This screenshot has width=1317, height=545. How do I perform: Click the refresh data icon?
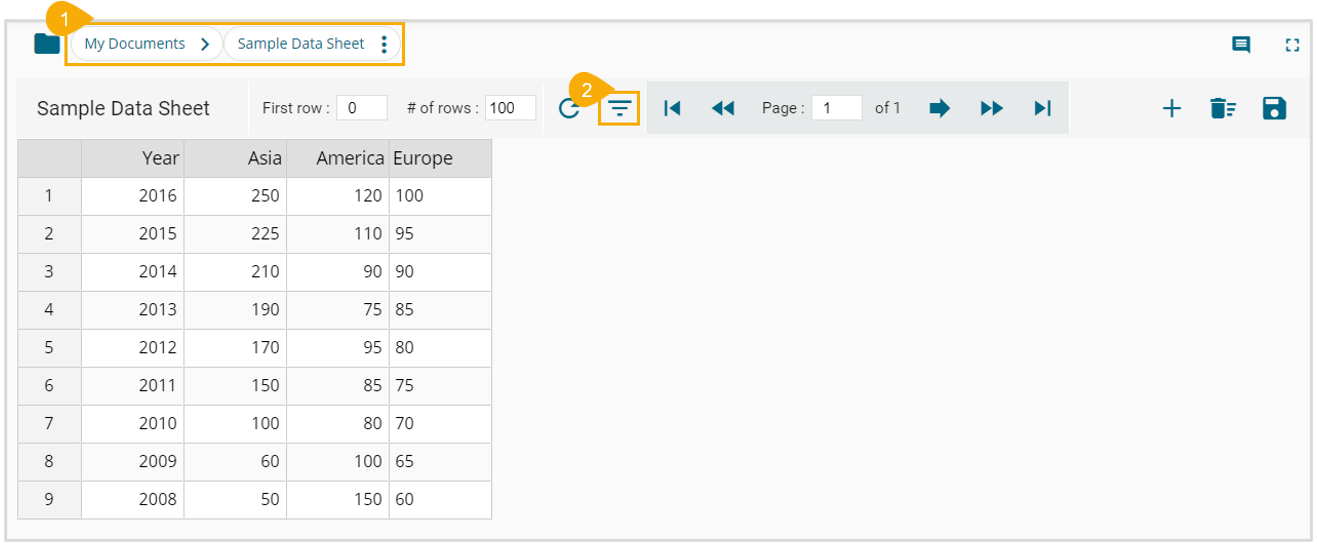click(569, 109)
